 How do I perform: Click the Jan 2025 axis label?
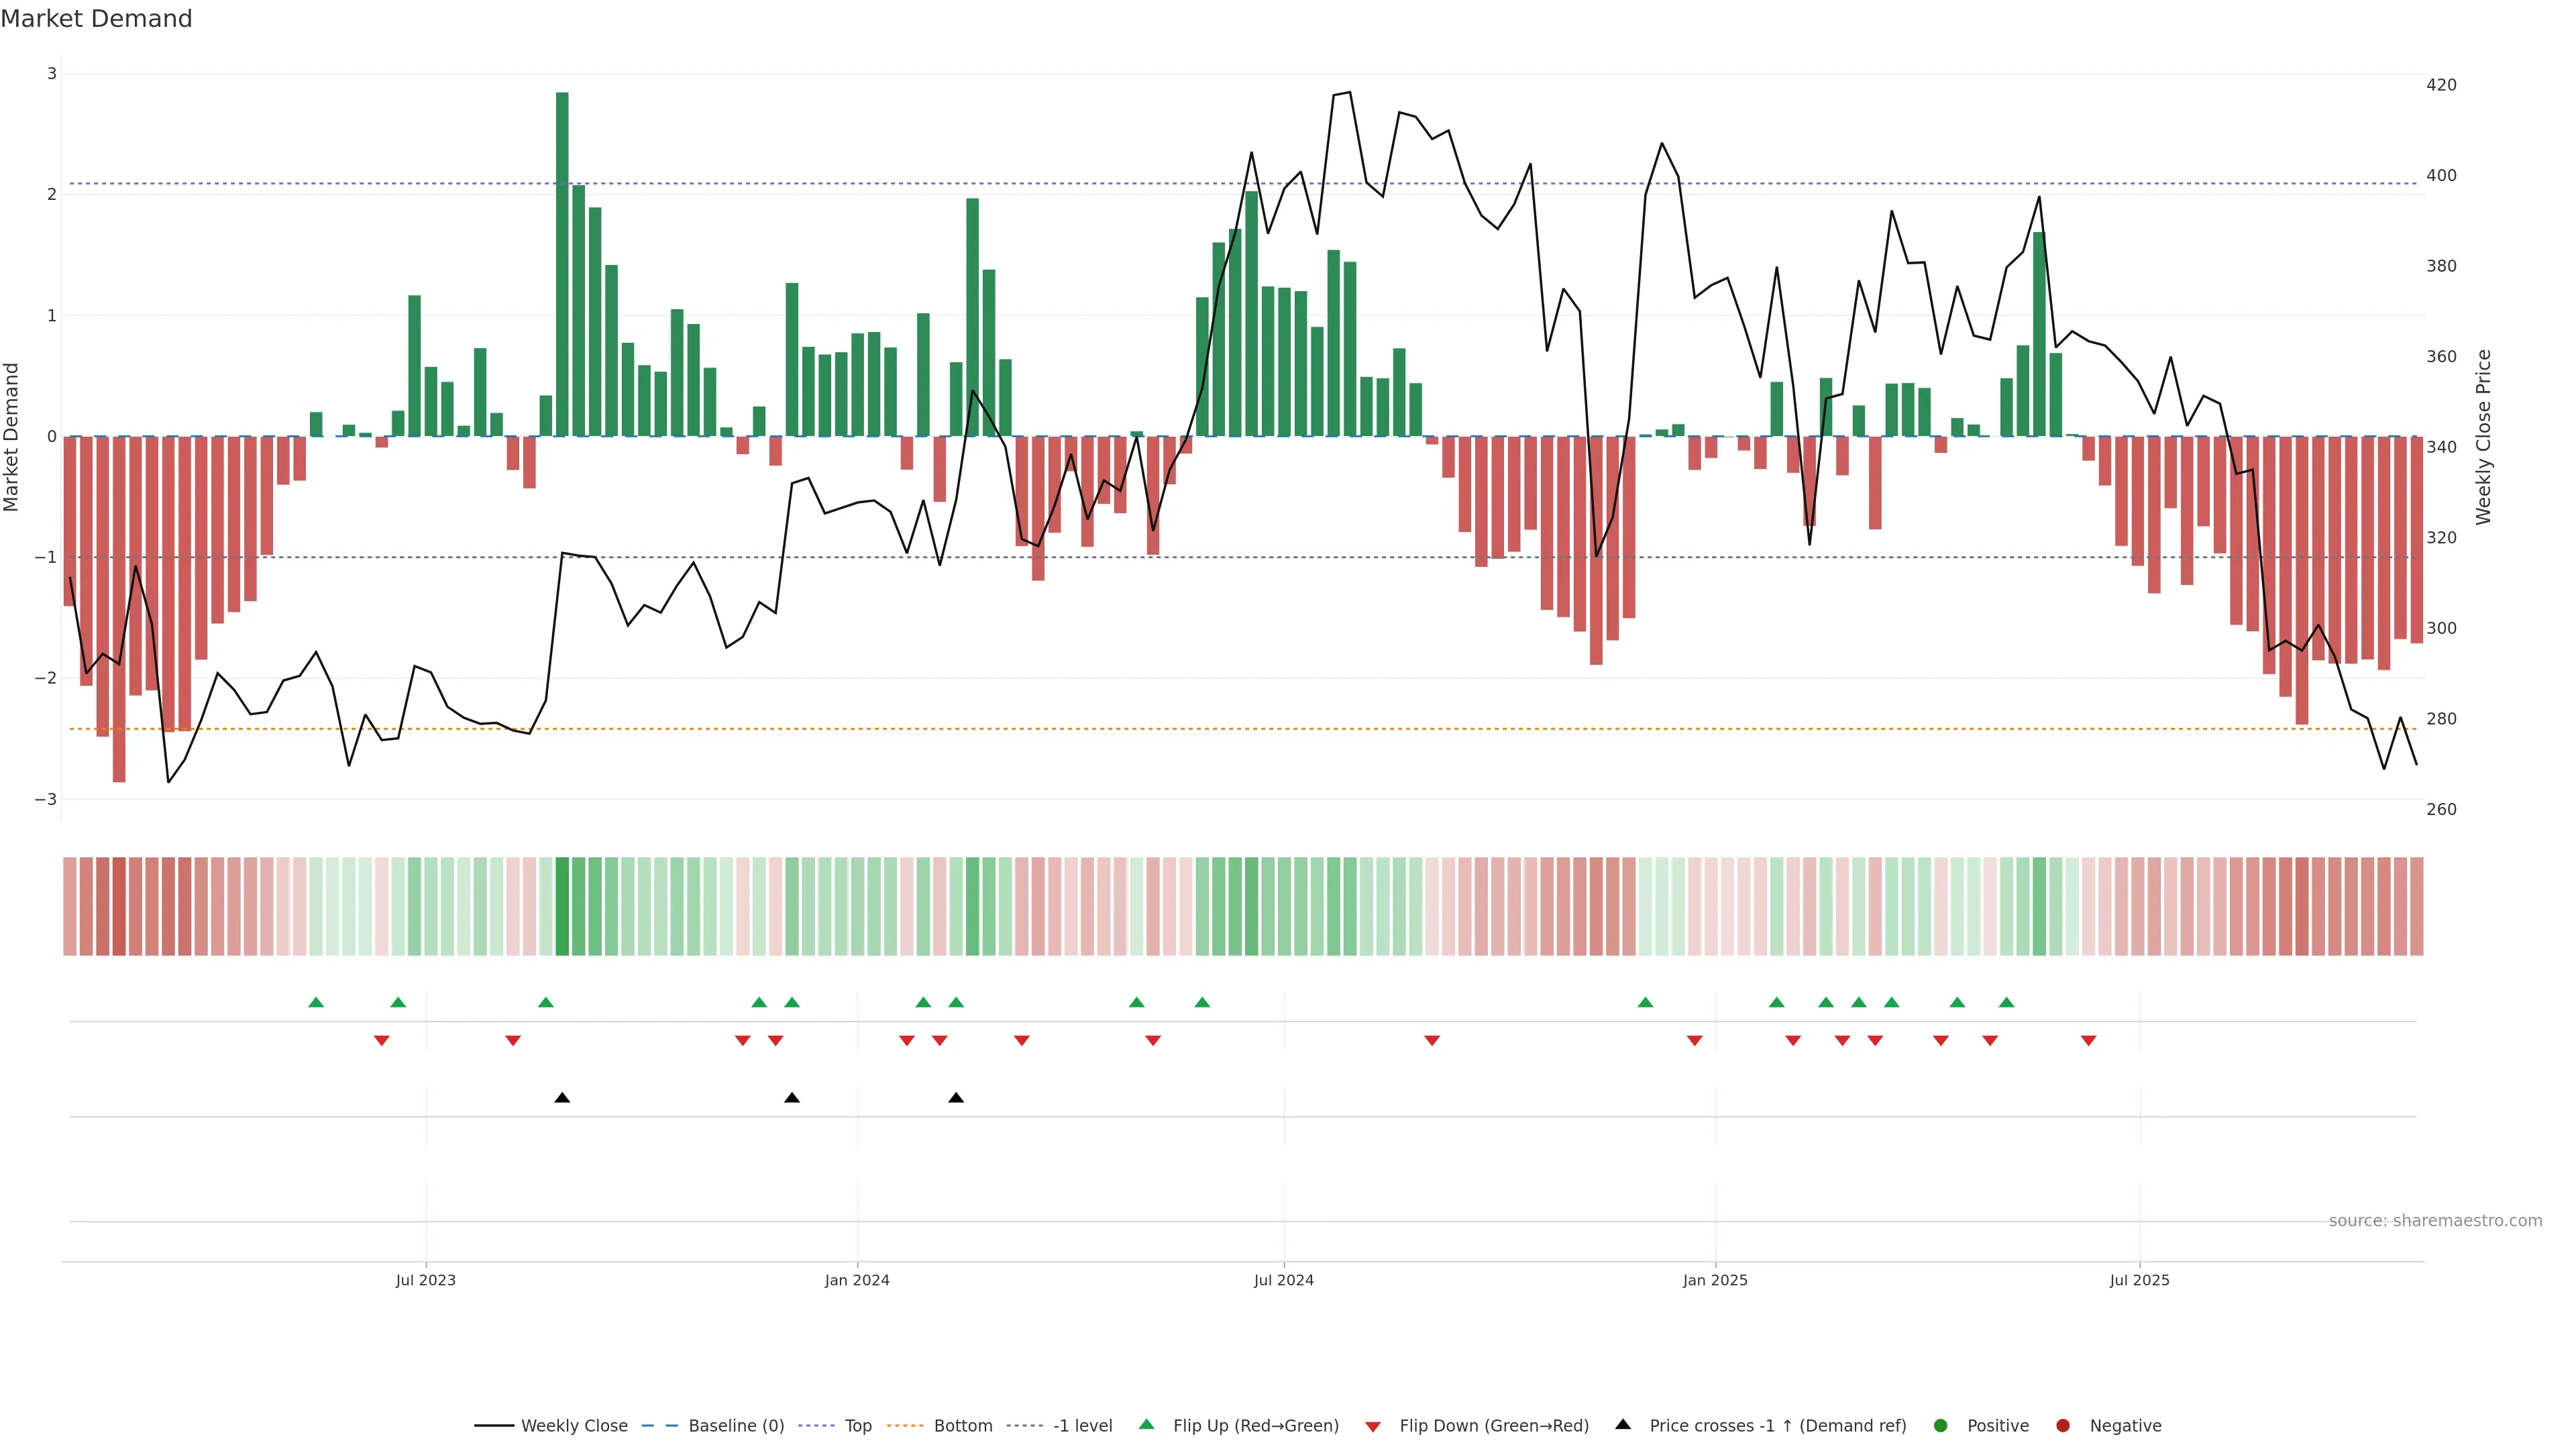1715,1281
